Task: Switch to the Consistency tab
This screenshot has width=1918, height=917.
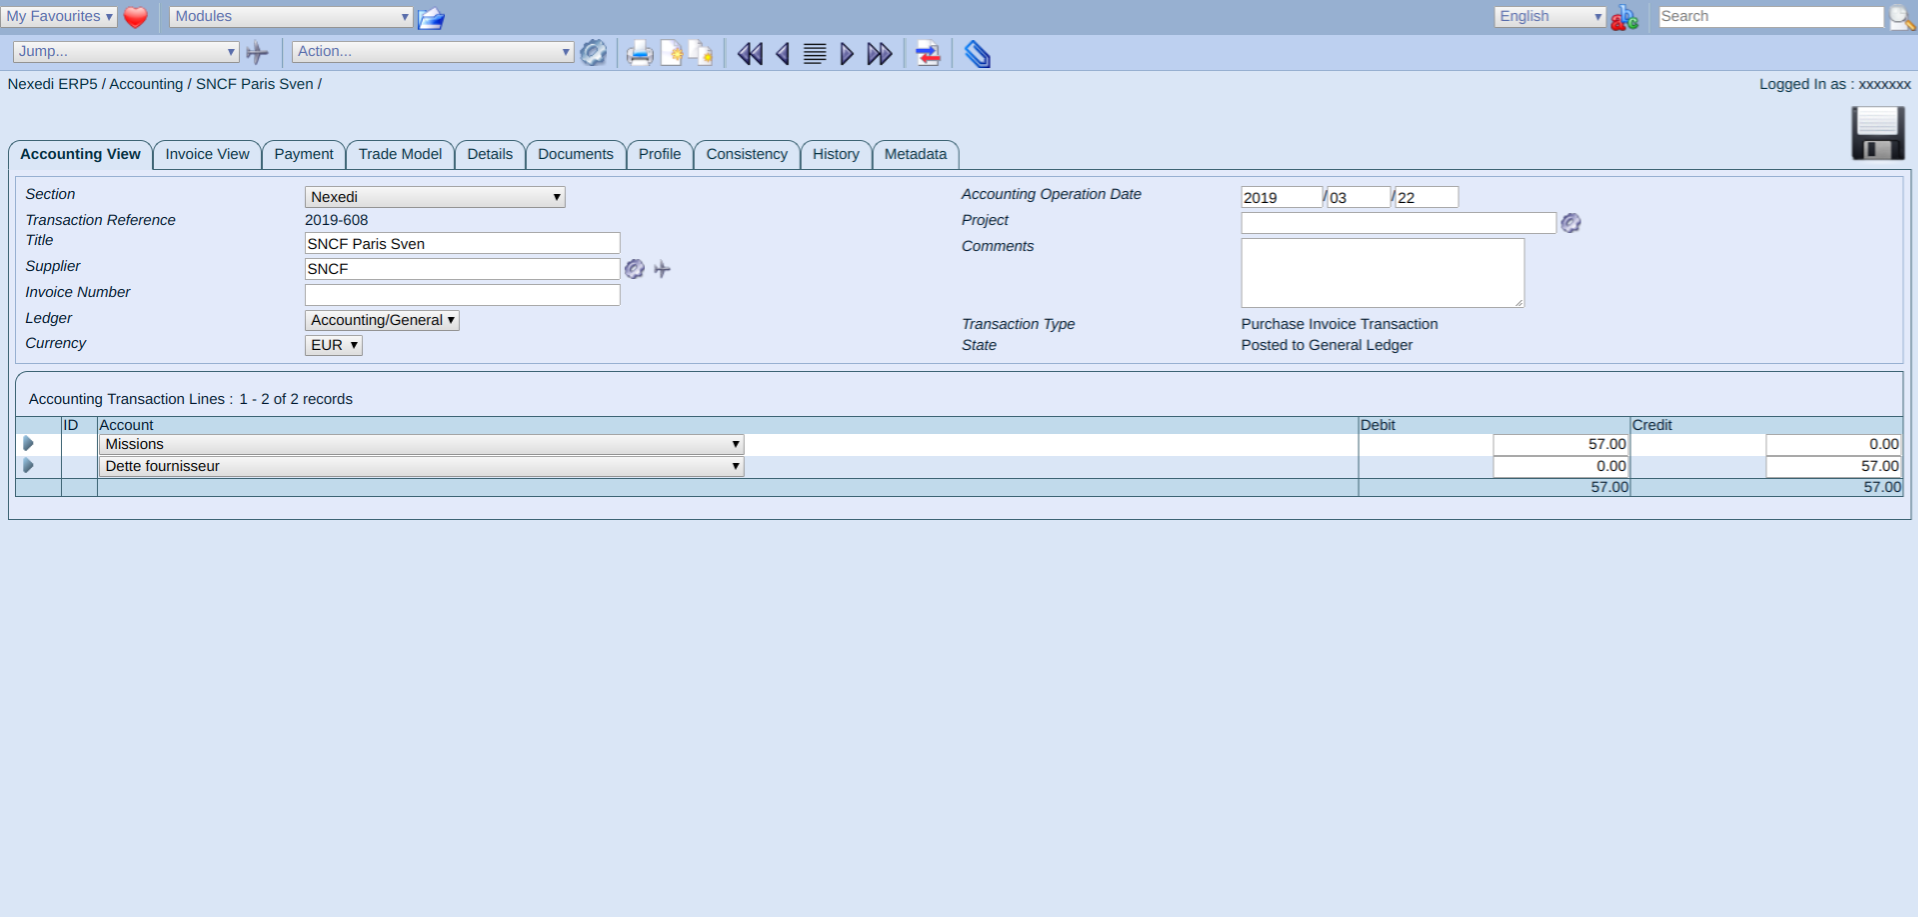Action: click(747, 154)
